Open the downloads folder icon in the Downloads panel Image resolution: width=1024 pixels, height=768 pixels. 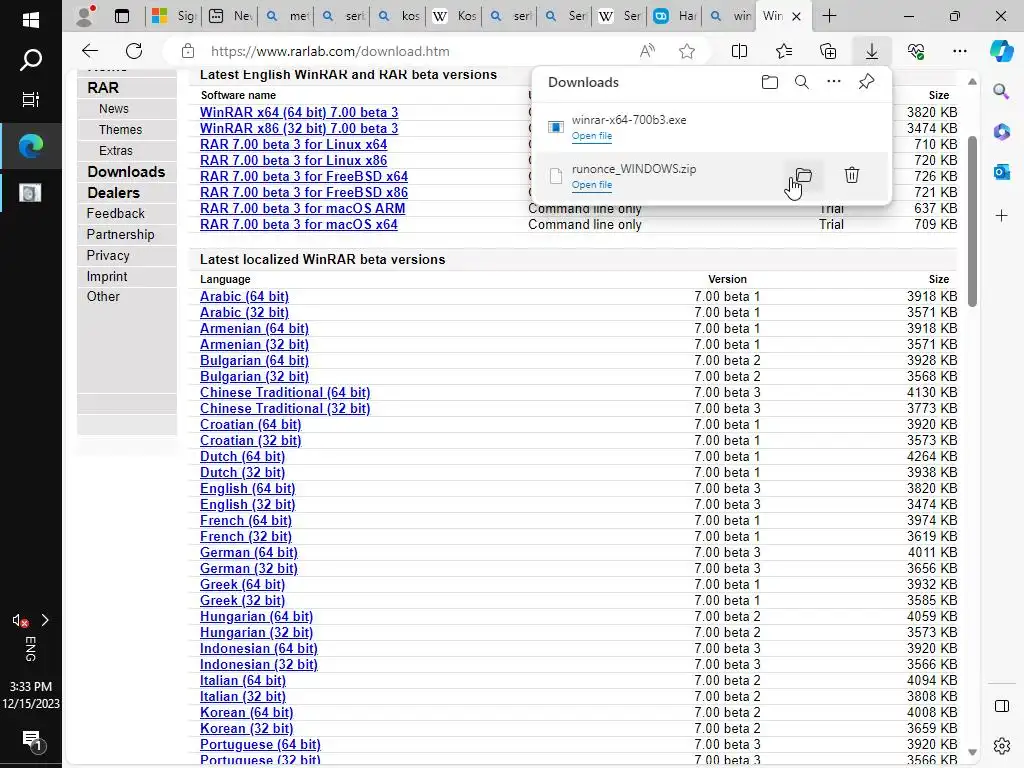770,82
